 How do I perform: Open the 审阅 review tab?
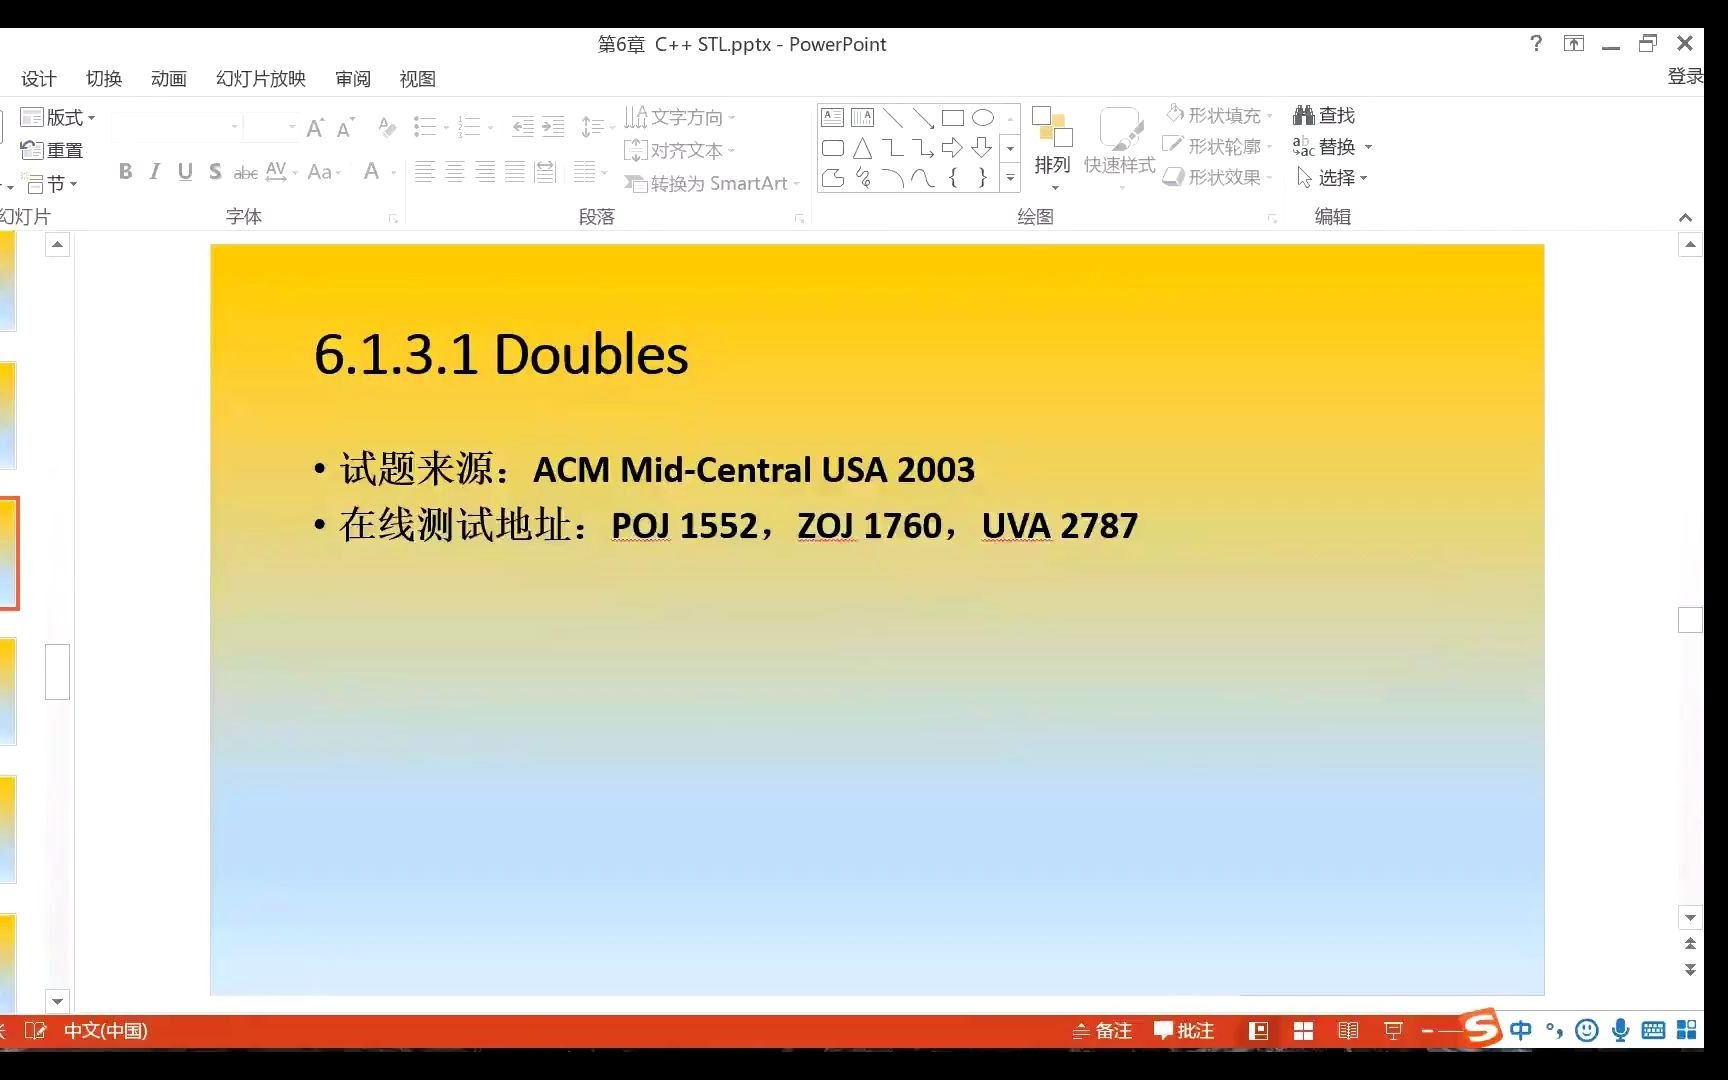(353, 79)
